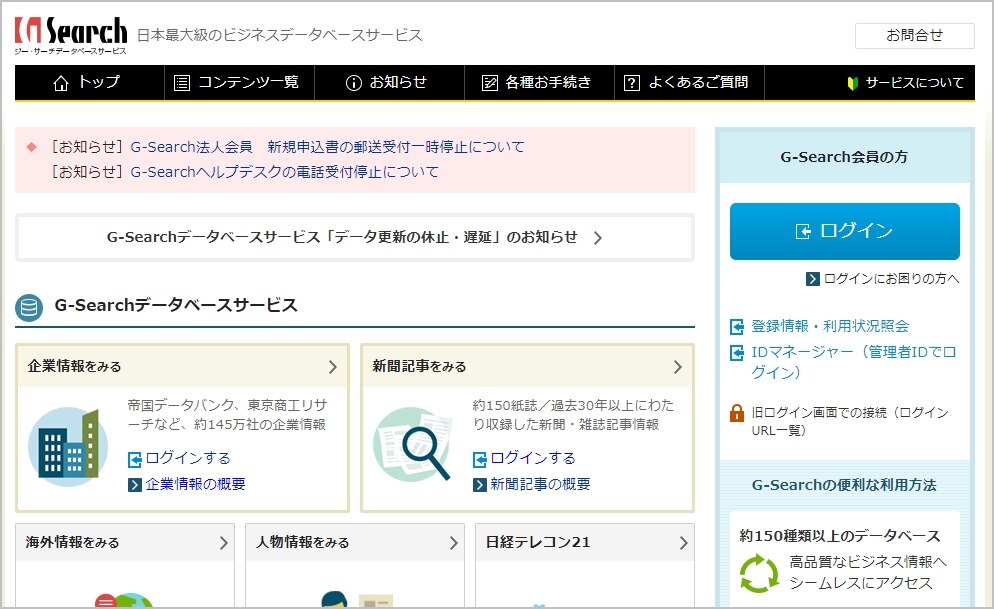Open 旧ログイン画面での接続(ログインURL一覧) link

tap(849, 421)
